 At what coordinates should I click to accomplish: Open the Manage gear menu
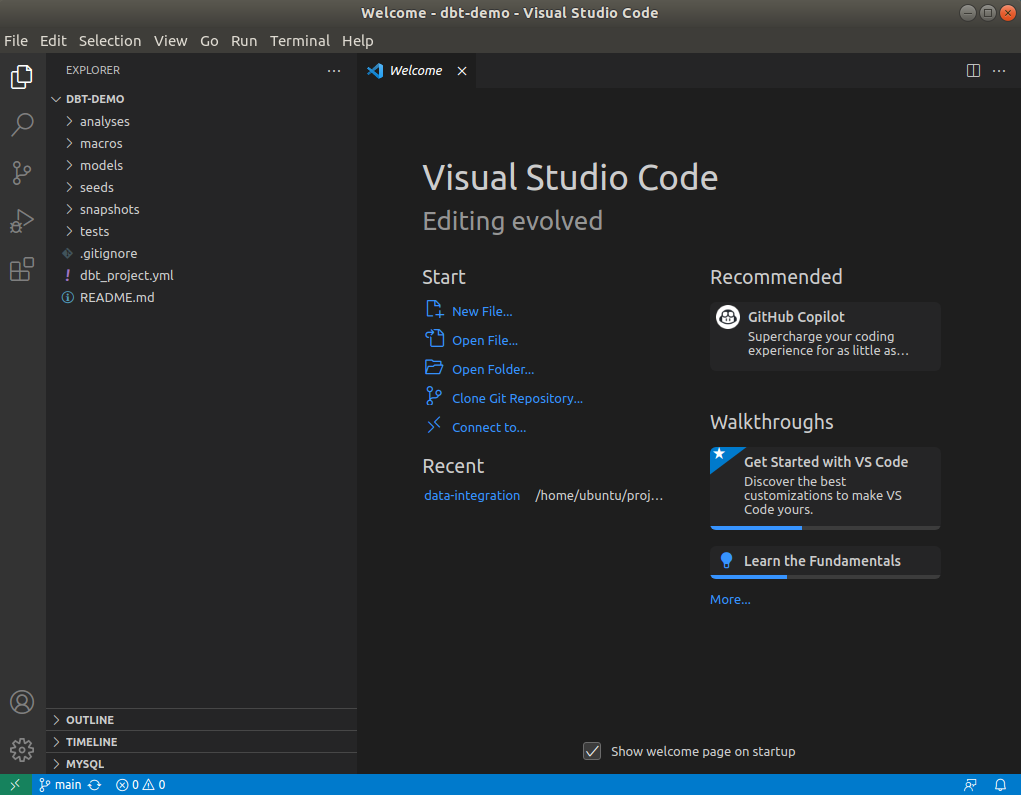22,749
